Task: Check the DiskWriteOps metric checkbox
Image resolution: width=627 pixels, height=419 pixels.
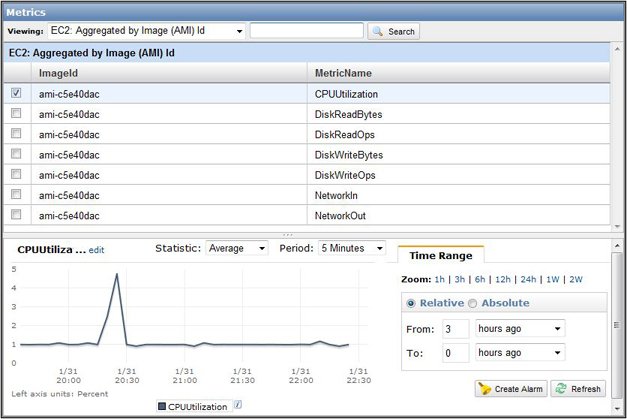Action: (16, 174)
